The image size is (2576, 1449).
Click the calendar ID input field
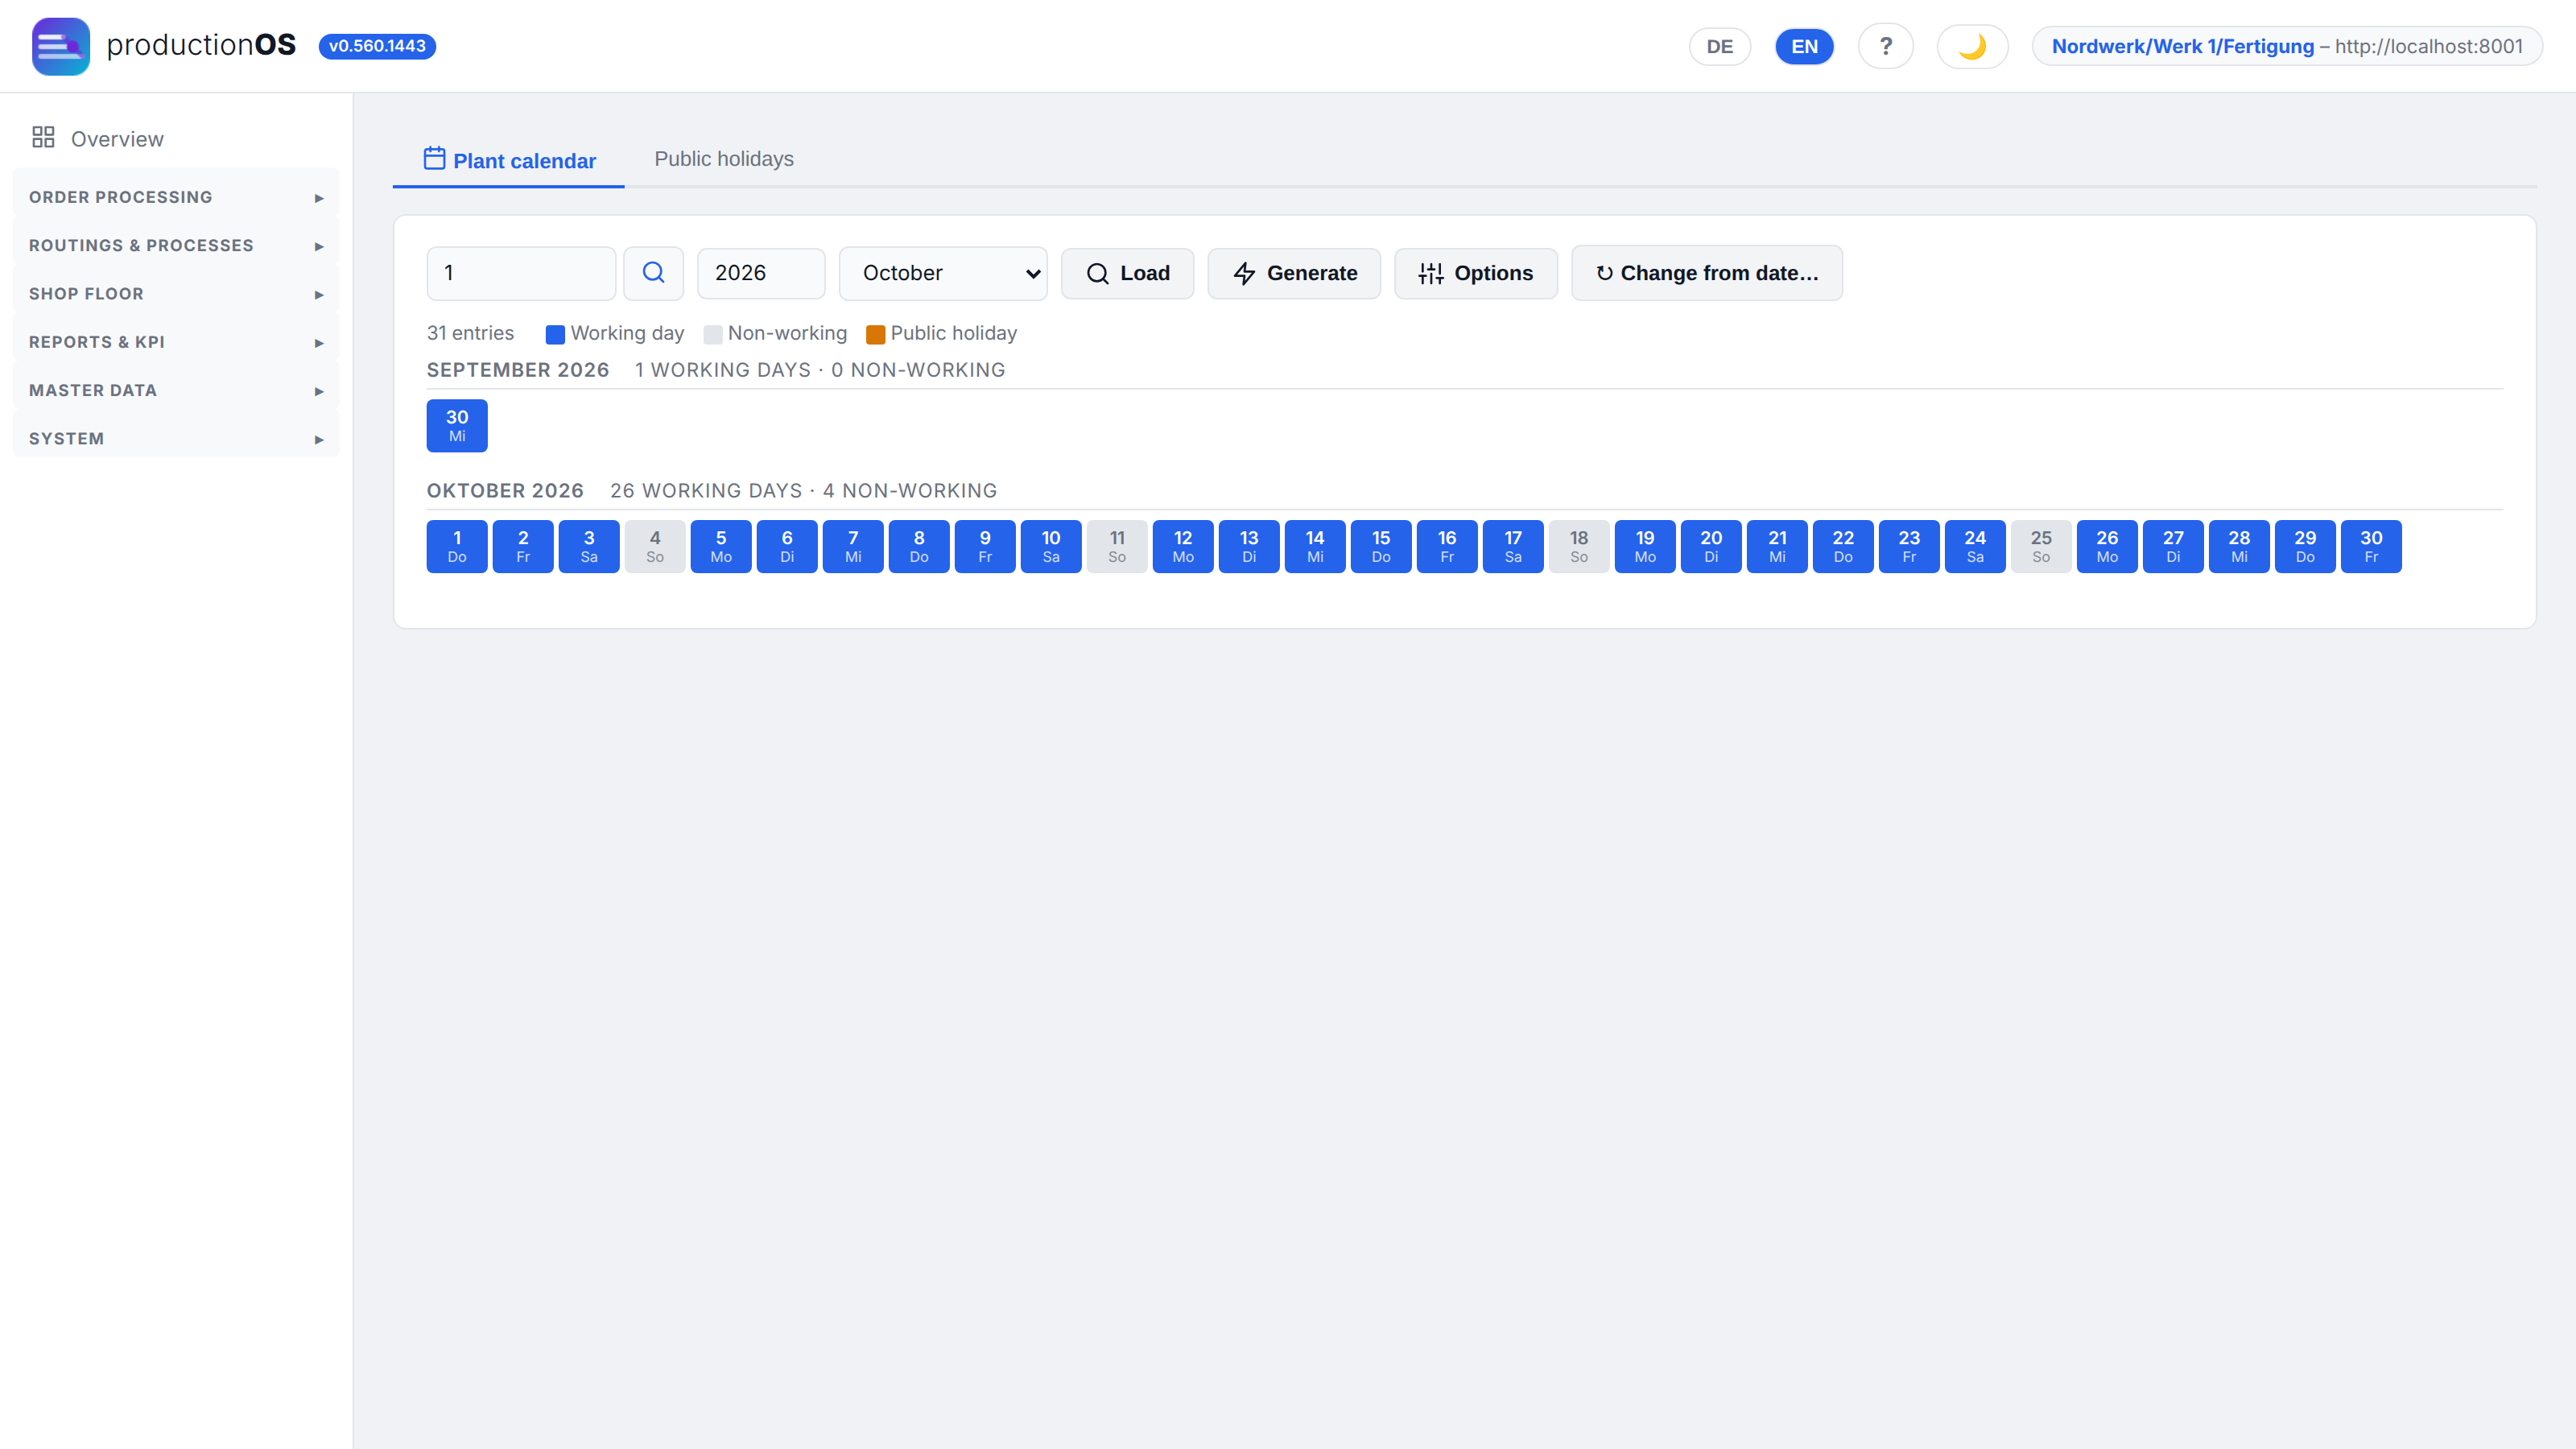tap(521, 273)
